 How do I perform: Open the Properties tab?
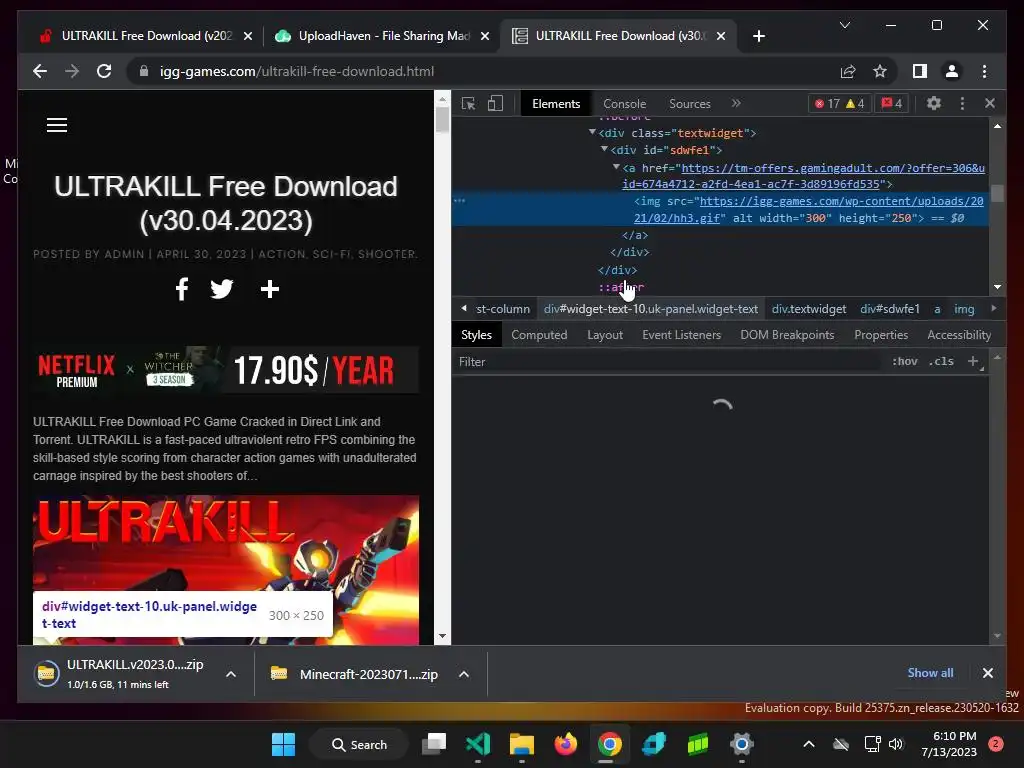pyautogui.click(x=881, y=335)
